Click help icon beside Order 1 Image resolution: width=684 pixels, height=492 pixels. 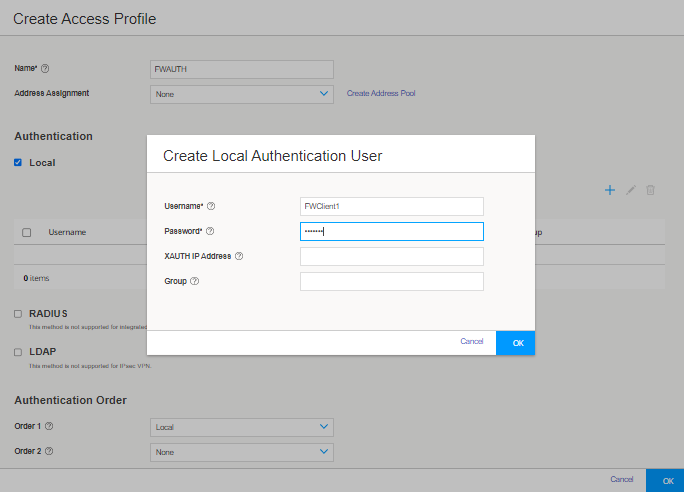pos(49,426)
